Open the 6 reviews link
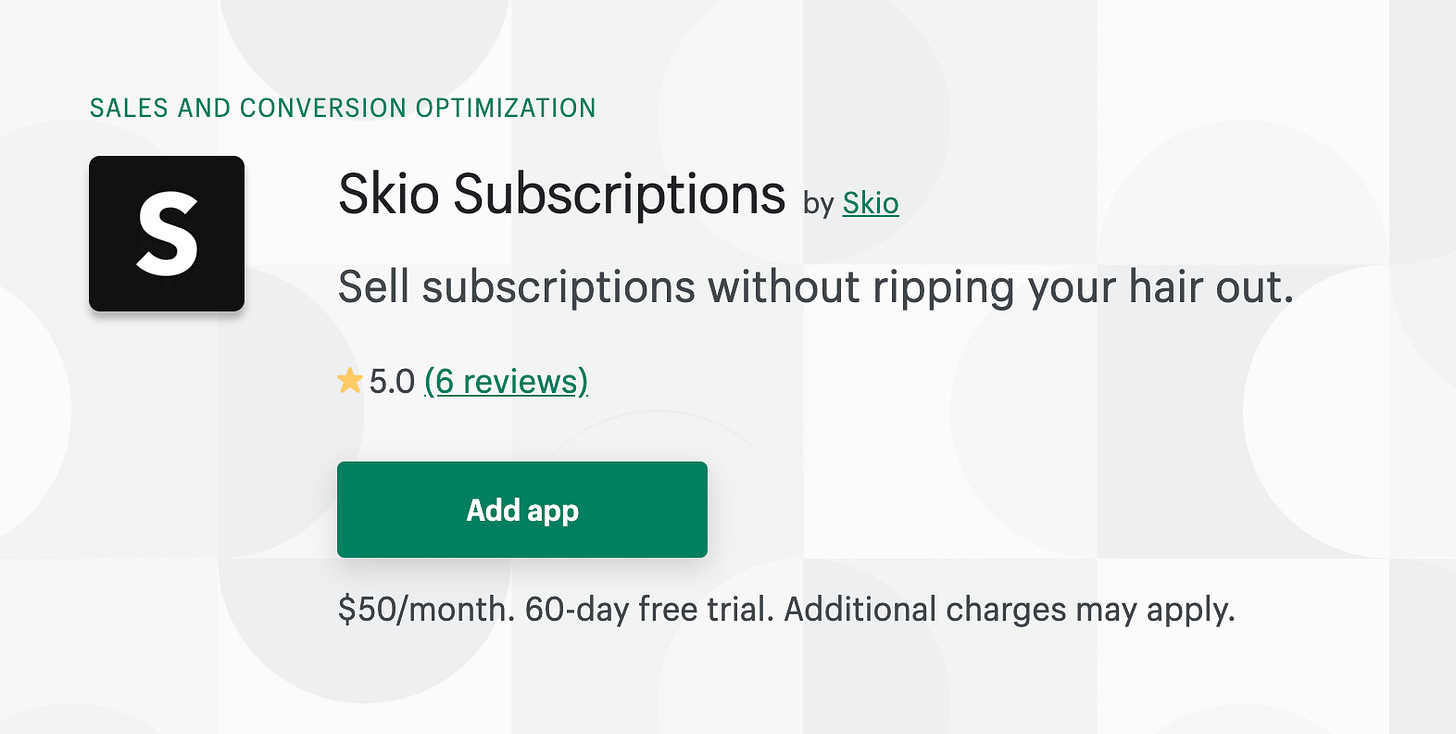Image resolution: width=1456 pixels, height=734 pixels. pos(506,382)
